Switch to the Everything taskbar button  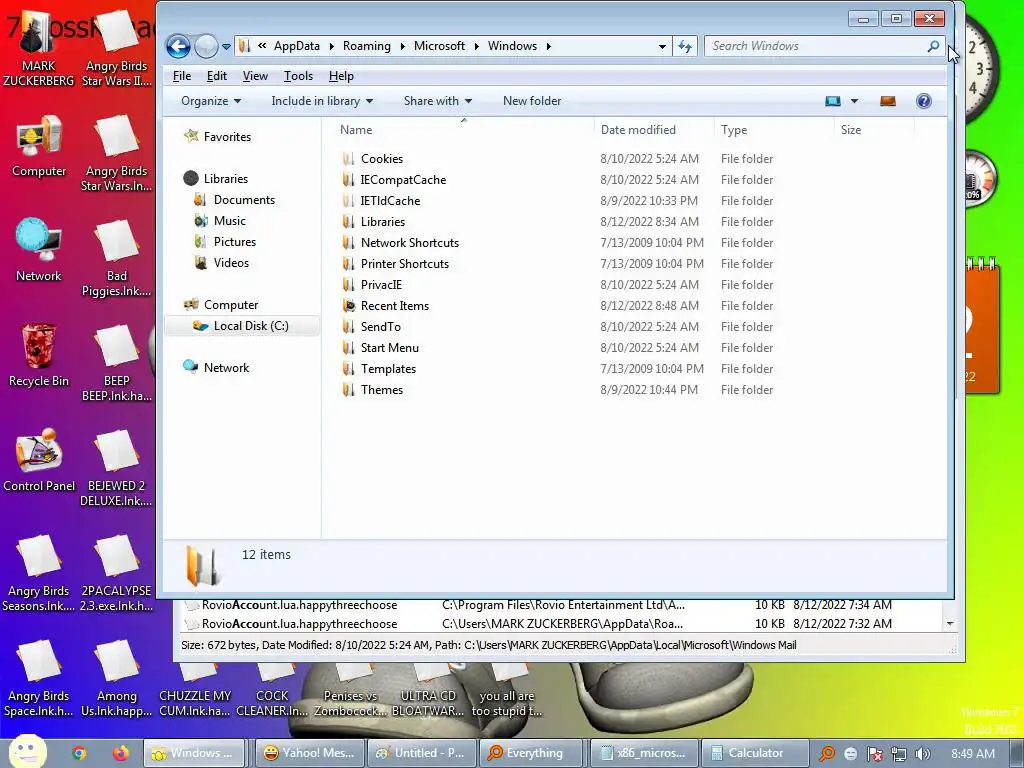click(x=530, y=753)
